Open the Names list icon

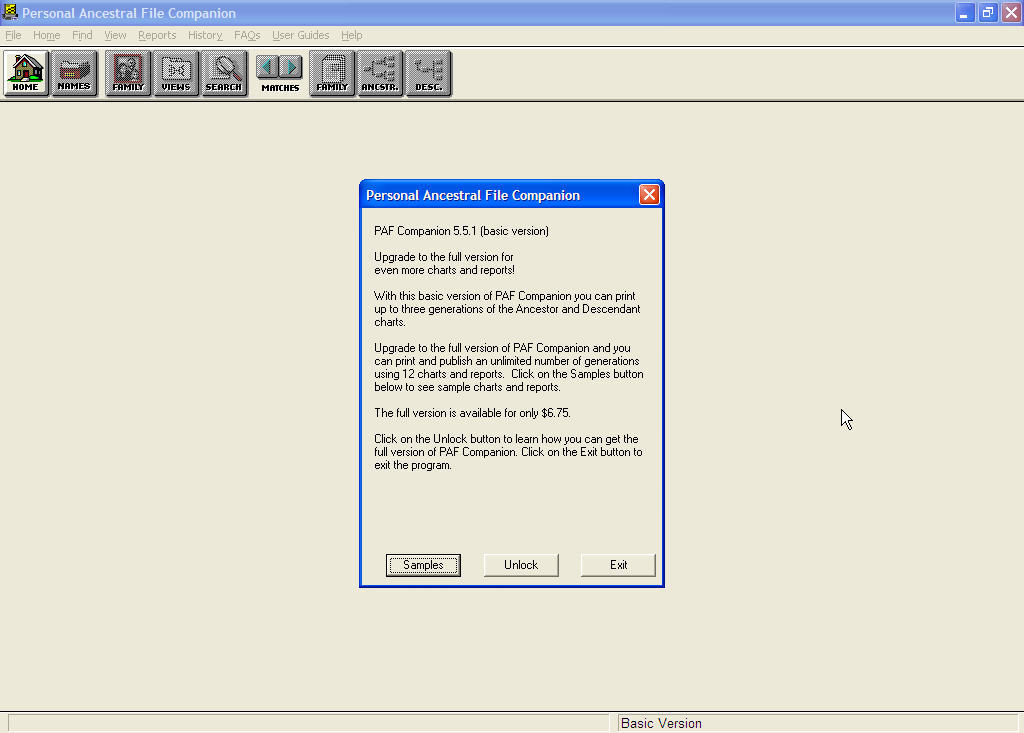74,72
